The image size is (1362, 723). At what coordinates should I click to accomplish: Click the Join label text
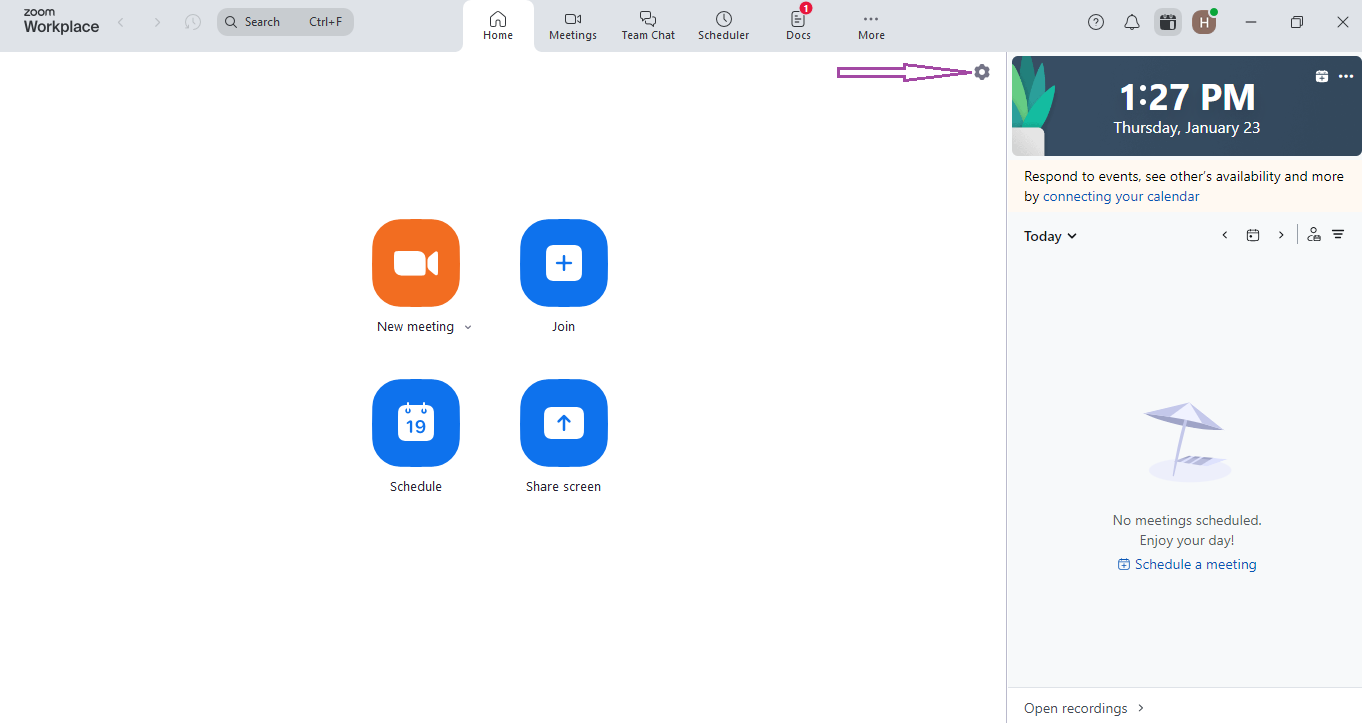coord(564,327)
